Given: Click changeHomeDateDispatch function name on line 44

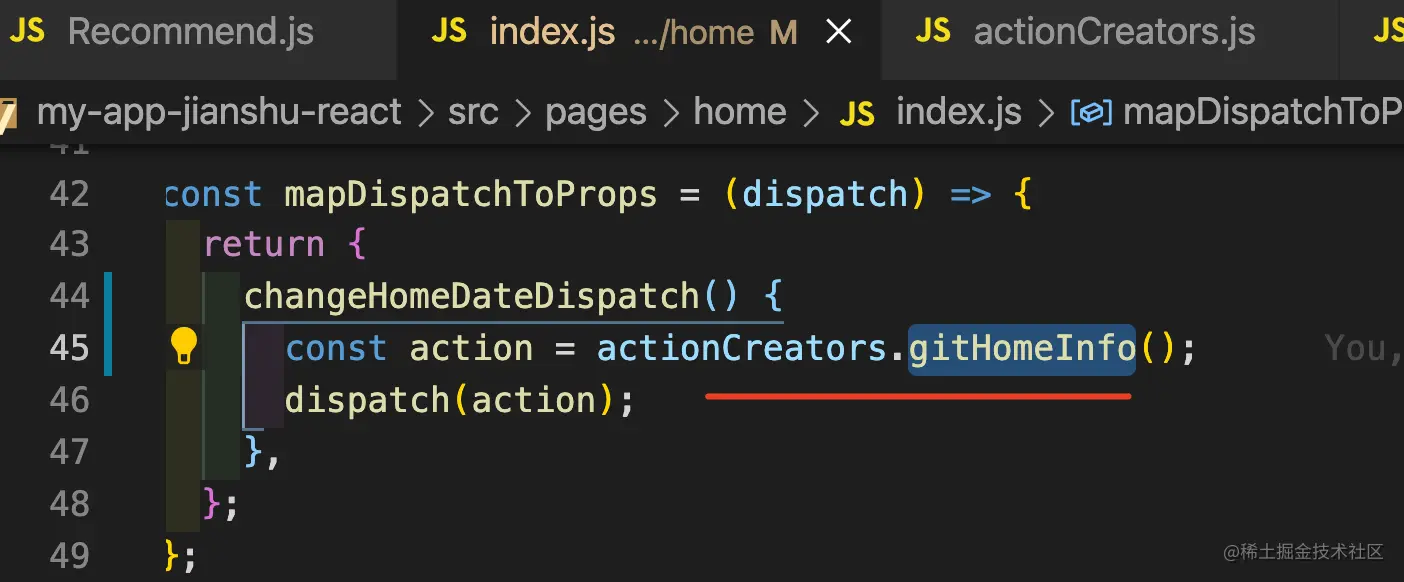Looking at the screenshot, I should [x=472, y=296].
